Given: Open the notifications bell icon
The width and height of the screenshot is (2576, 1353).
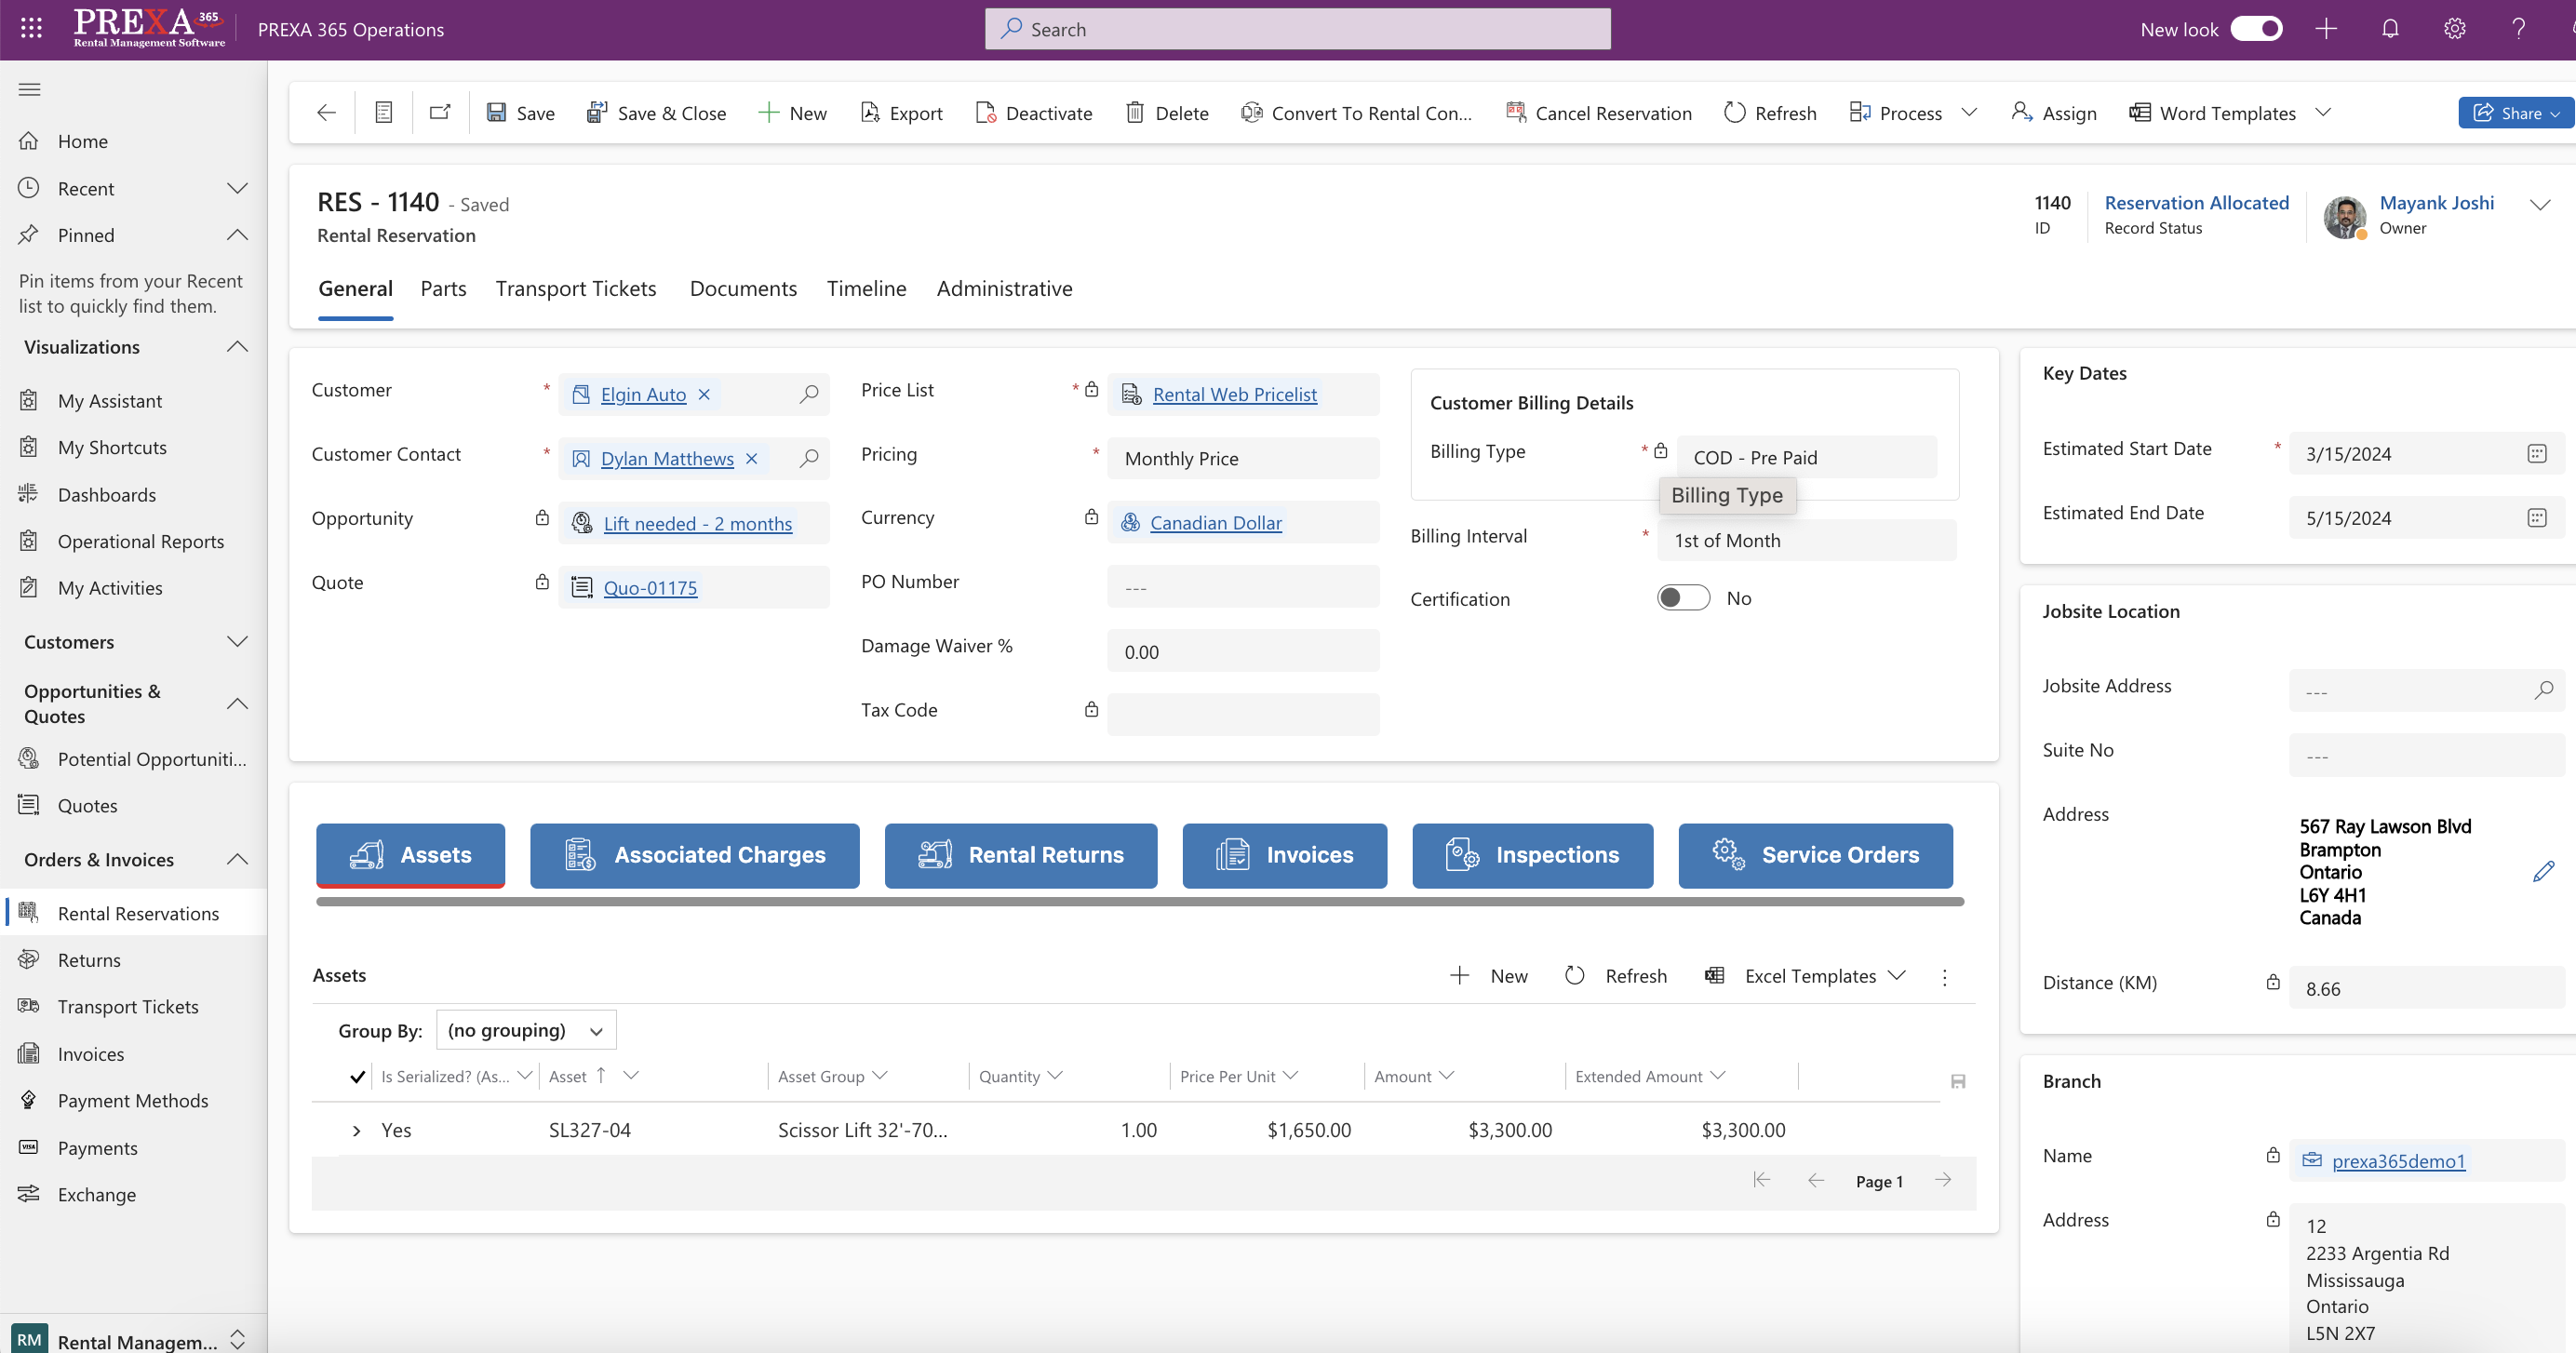Looking at the screenshot, I should click(2390, 29).
